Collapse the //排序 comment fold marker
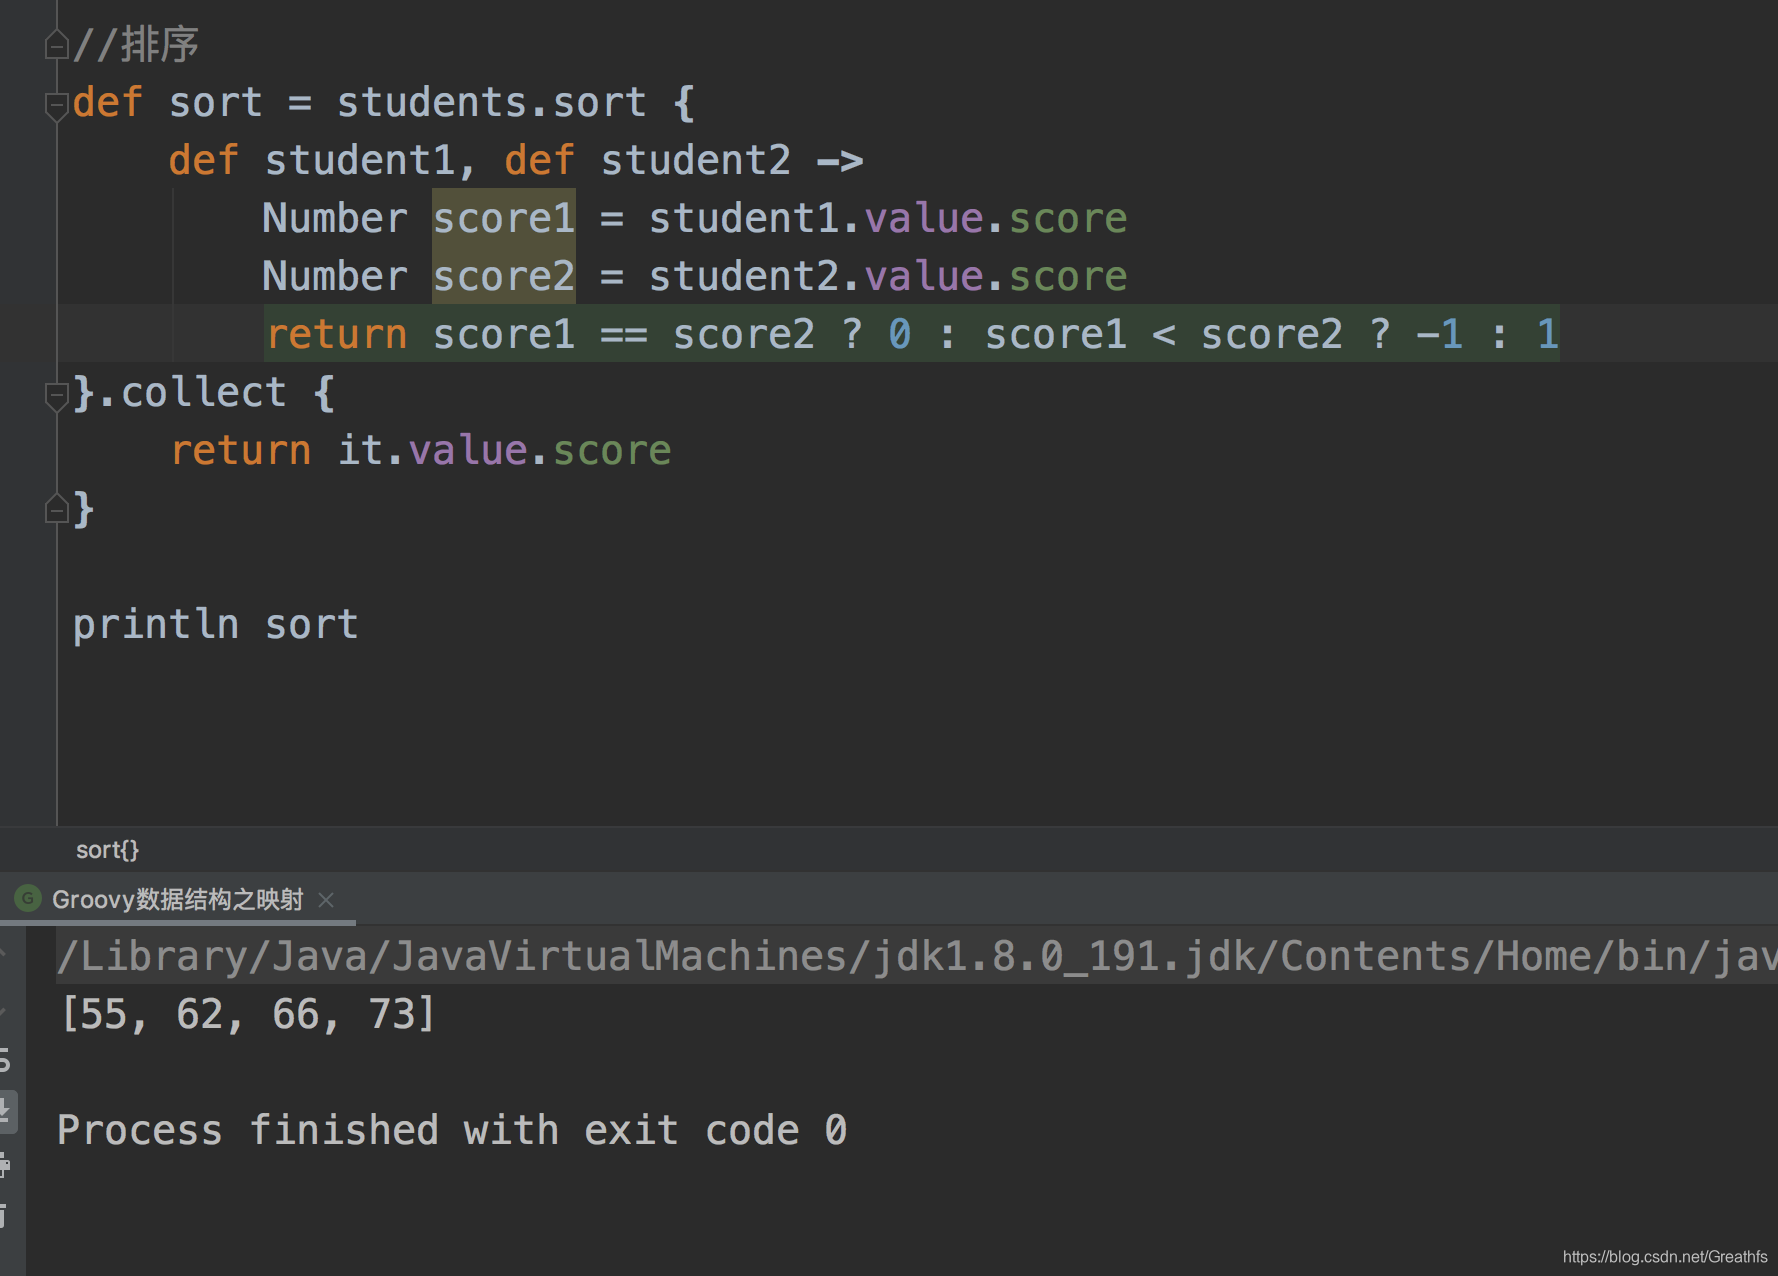The image size is (1778, 1276). pos(56,45)
